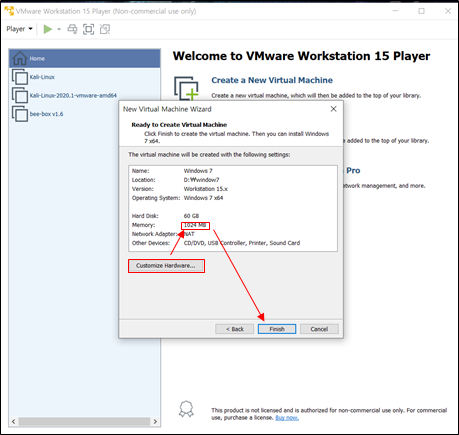The width and height of the screenshot is (459, 435).
Task: Click the 'Windows 7' name value
Action: coord(198,171)
